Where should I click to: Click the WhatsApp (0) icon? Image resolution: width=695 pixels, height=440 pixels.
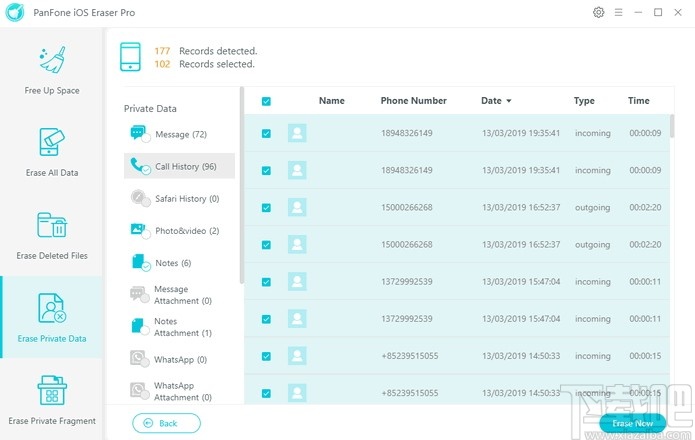point(139,359)
